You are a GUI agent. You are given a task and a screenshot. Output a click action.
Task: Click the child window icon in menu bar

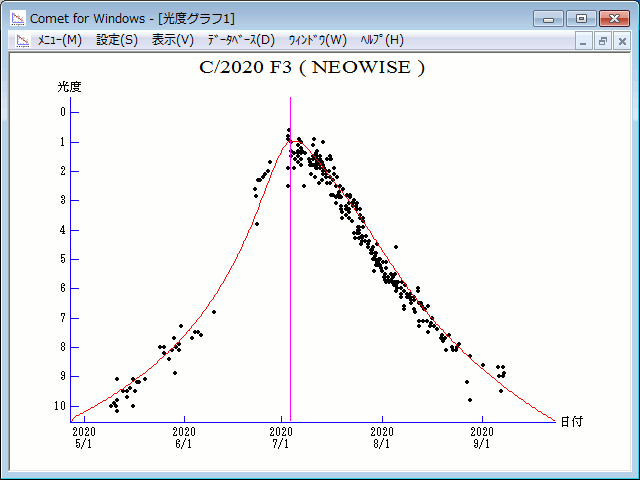[23, 40]
